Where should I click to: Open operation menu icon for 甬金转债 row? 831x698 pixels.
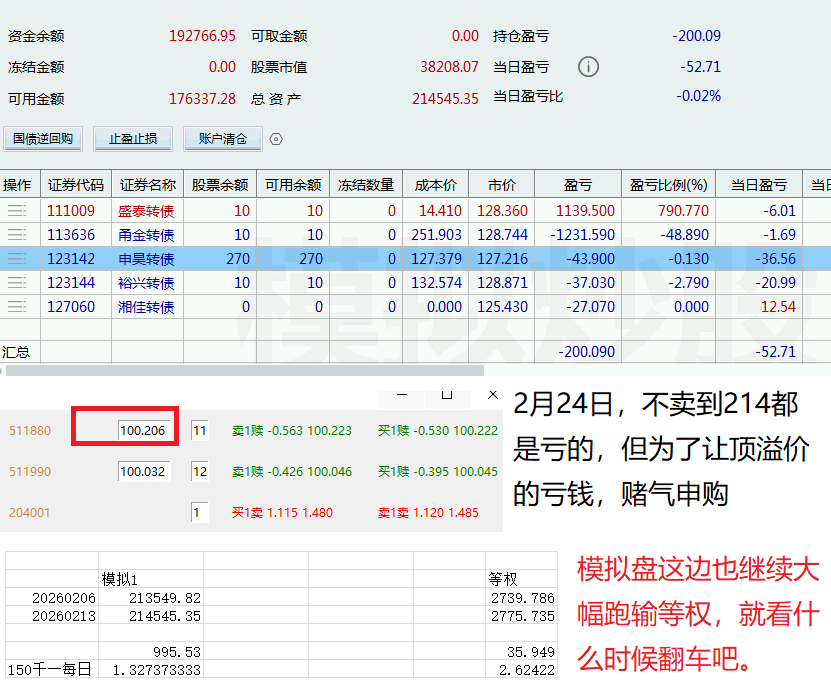pos(17,235)
